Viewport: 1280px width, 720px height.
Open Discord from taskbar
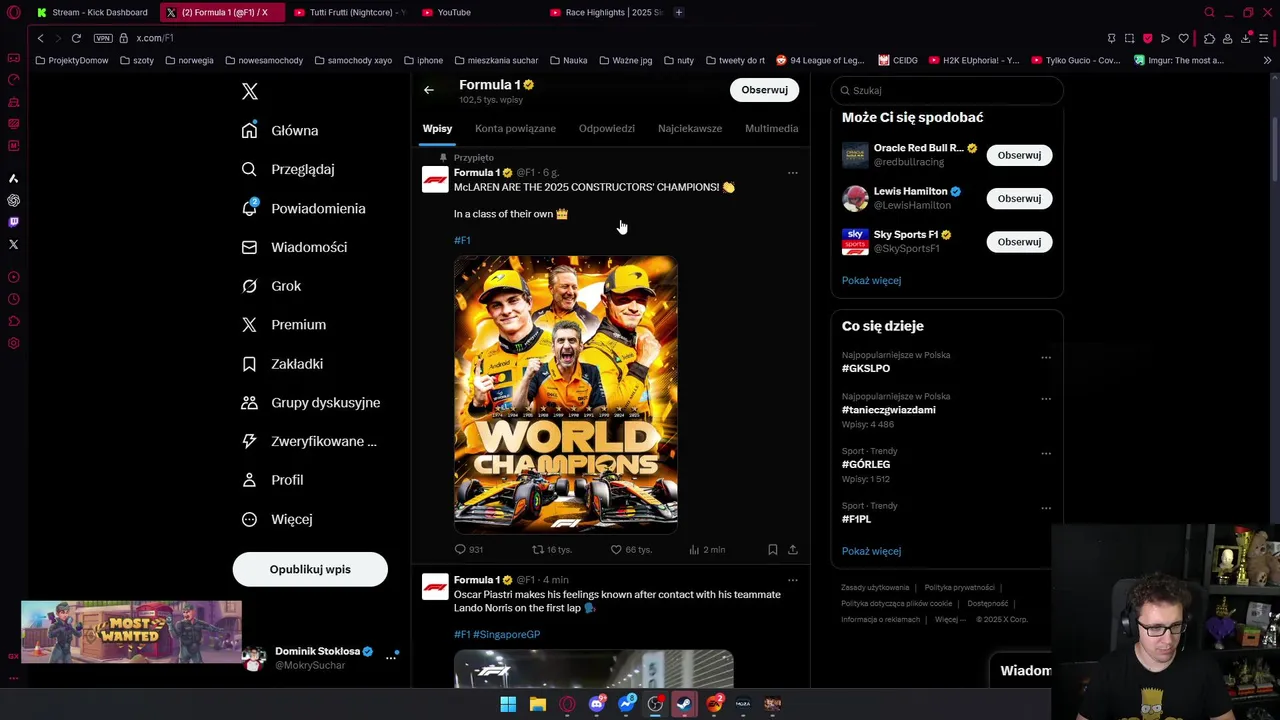coord(597,704)
